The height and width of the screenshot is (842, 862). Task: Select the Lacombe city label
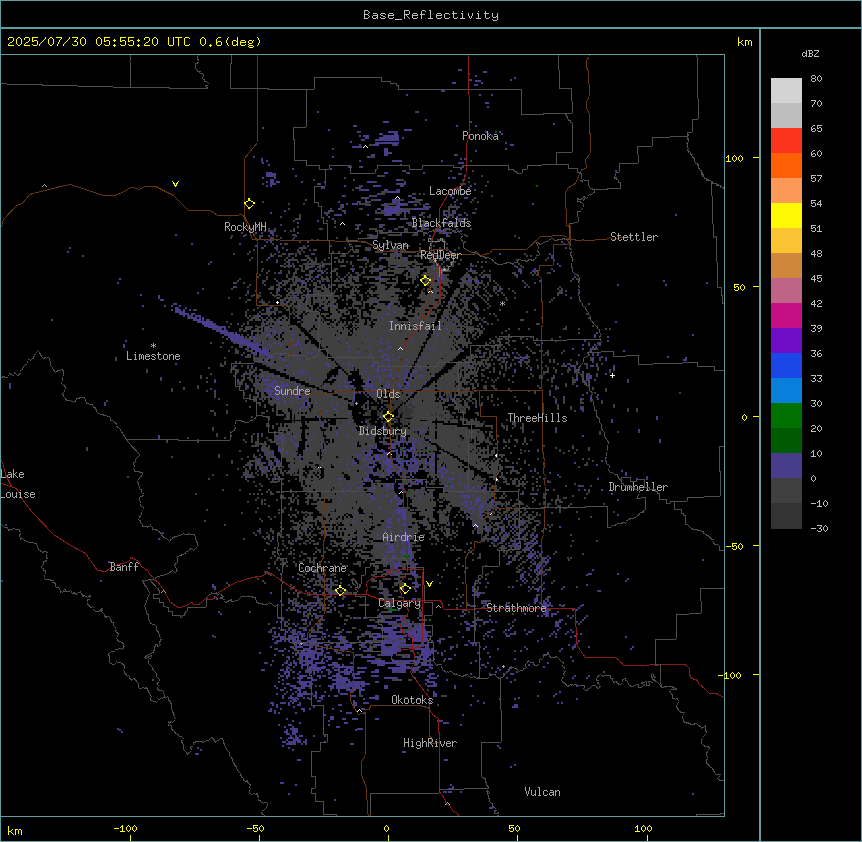point(450,191)
